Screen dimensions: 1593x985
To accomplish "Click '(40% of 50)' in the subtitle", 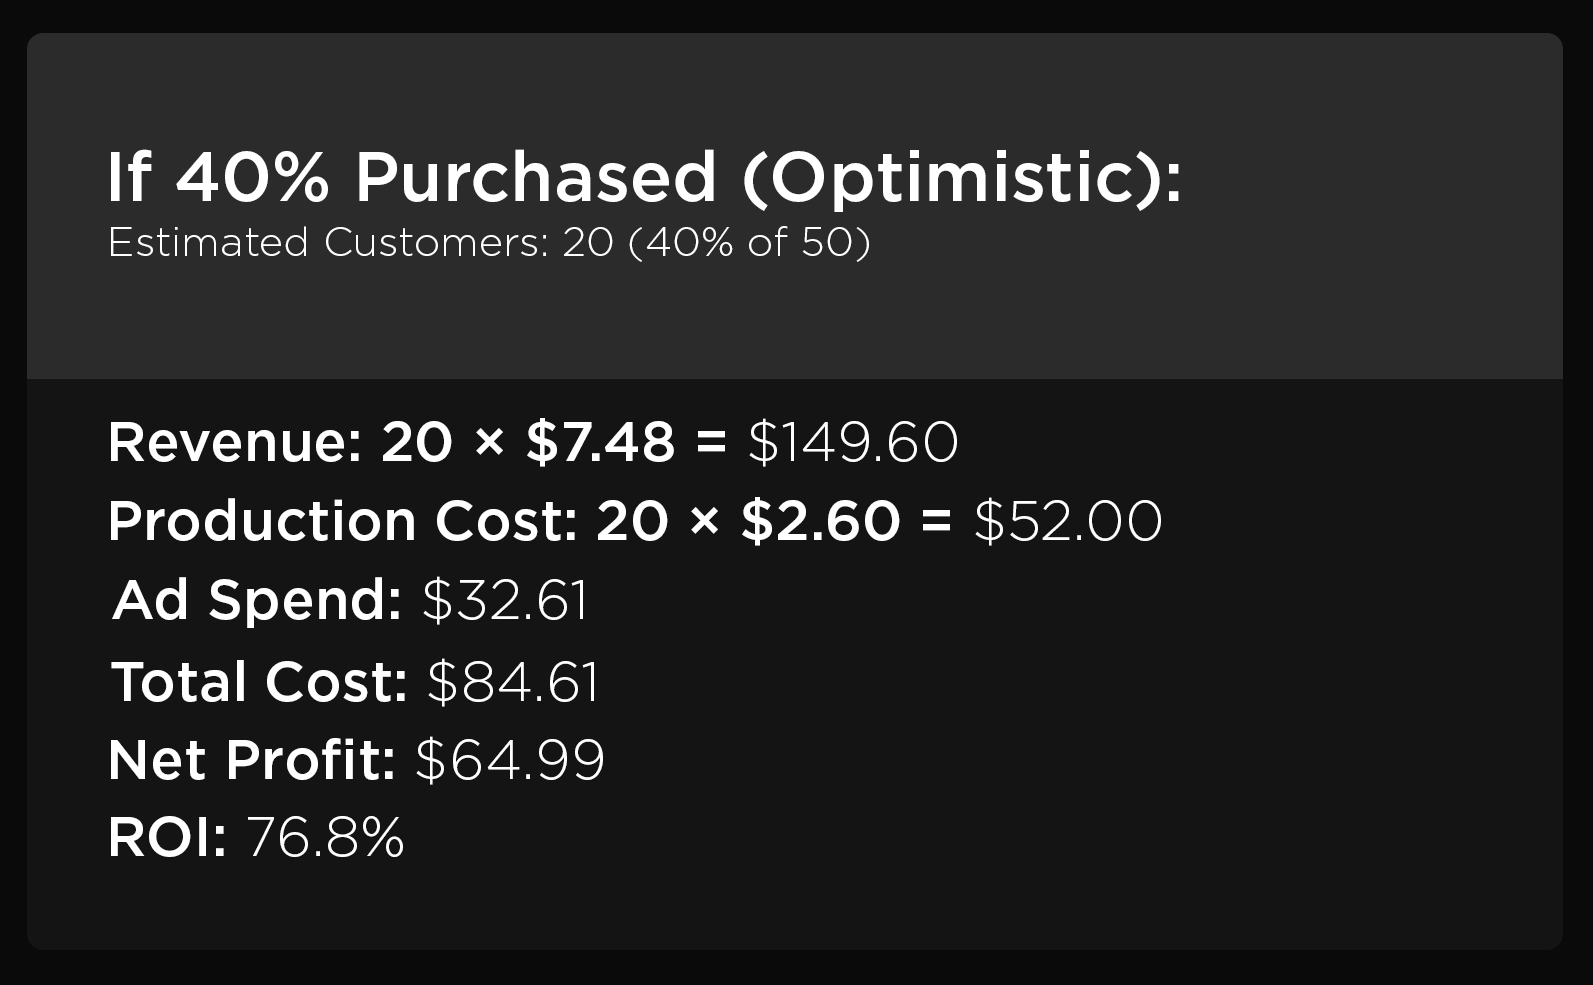I will pos(749,243).
